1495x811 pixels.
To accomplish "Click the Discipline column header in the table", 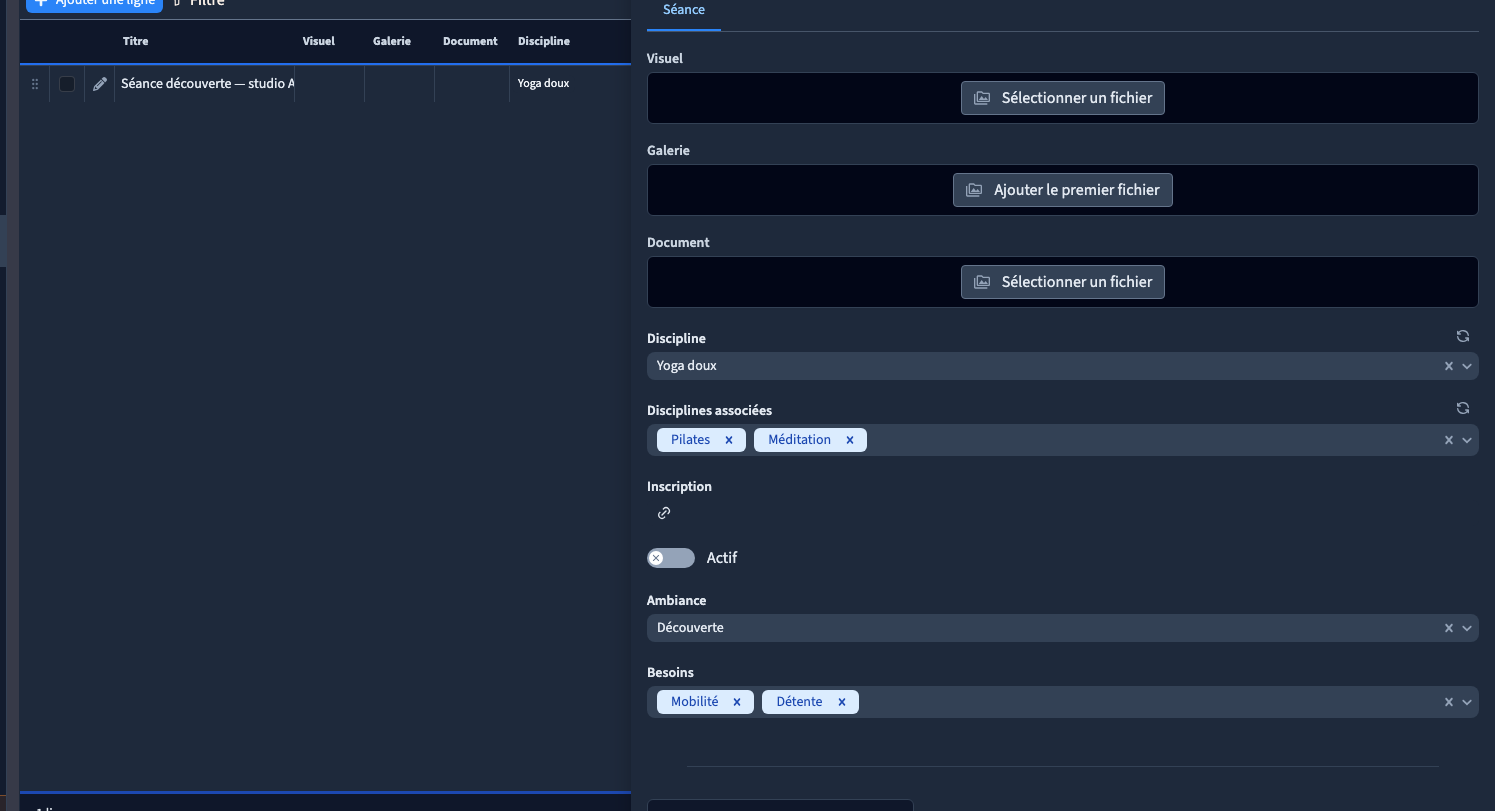I will tap(544, 41).
